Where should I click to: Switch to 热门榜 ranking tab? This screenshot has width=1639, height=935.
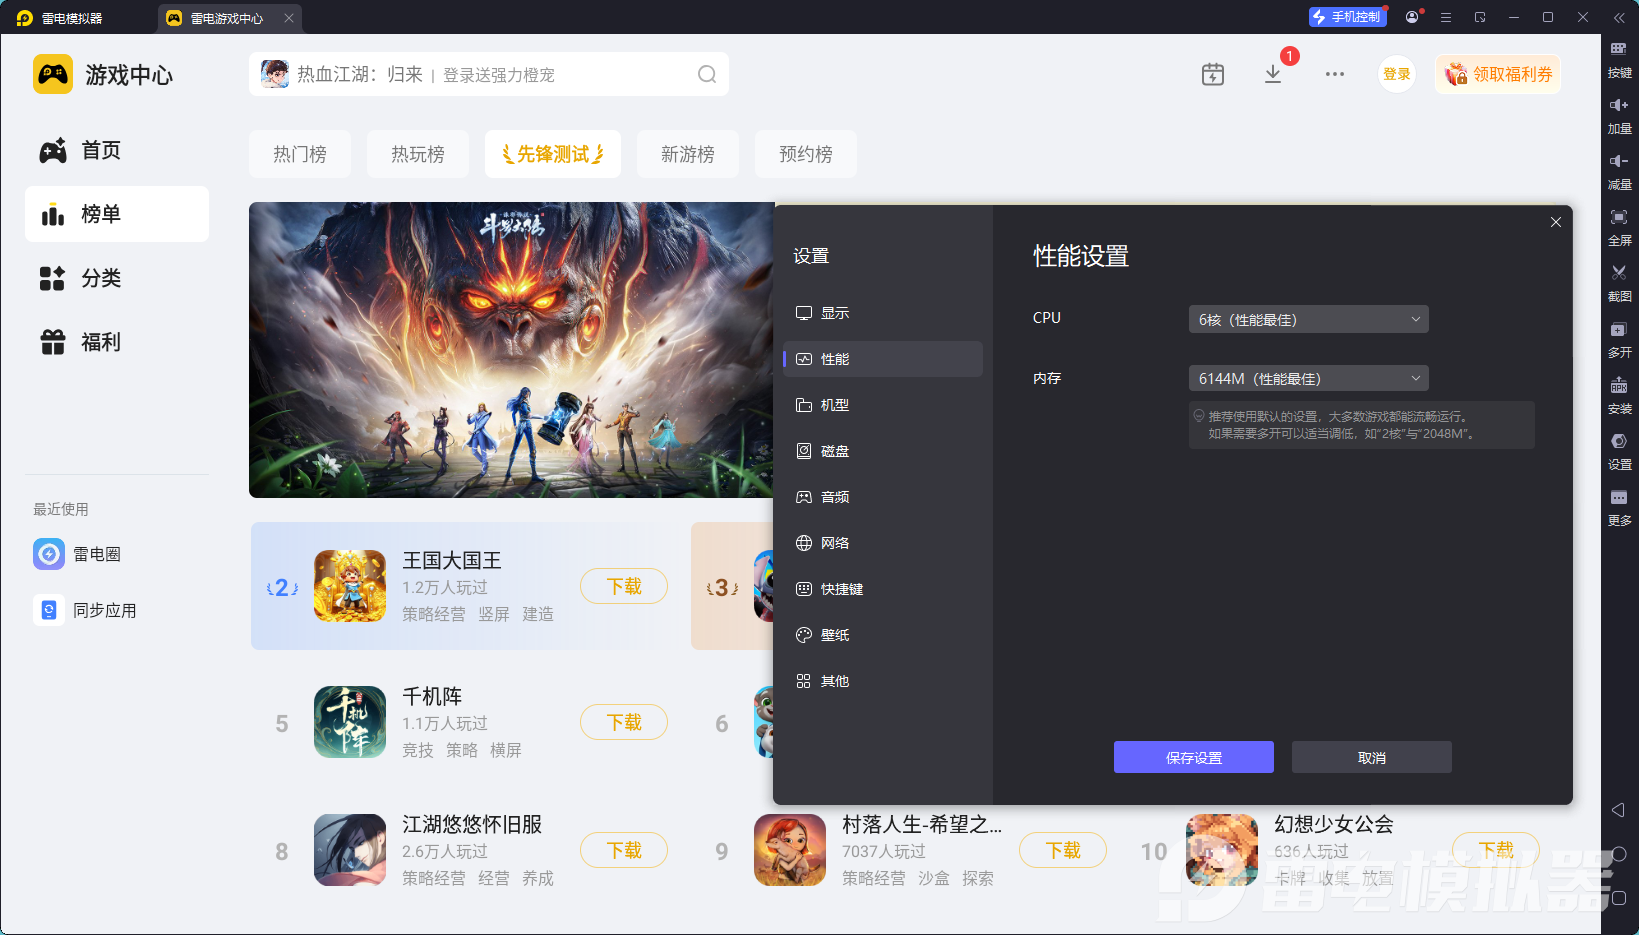[300, 154]
